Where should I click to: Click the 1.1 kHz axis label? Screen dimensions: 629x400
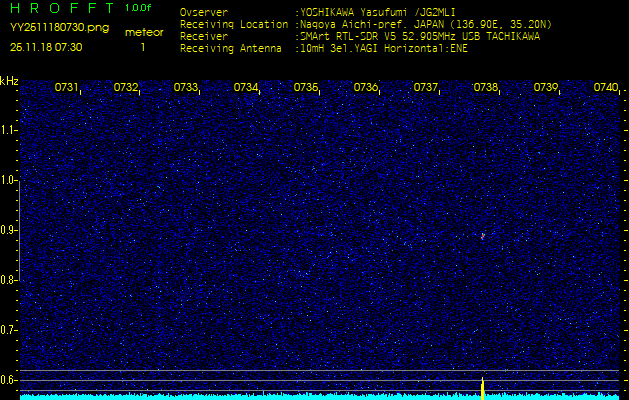(x=9, y=129)
